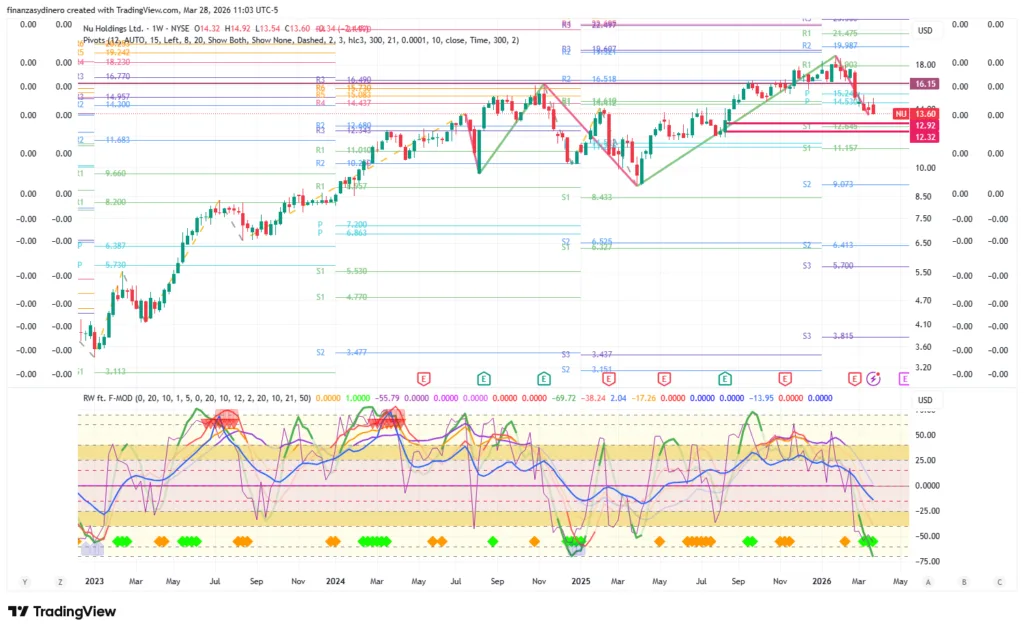
Task: Open the green earnings marker near November 2024
Action: pos(544,379)
